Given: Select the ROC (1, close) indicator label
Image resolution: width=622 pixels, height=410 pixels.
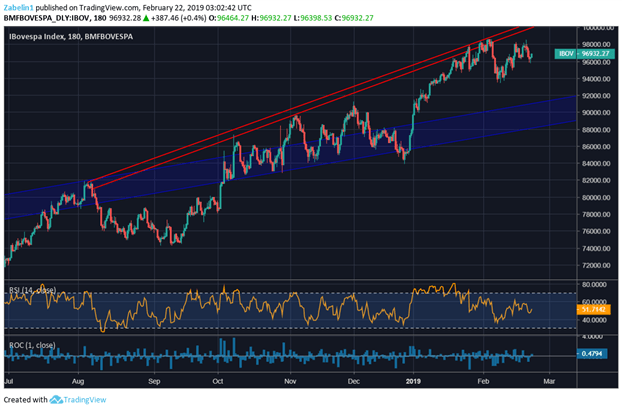Looking at the screenshot, I should 32,345.
